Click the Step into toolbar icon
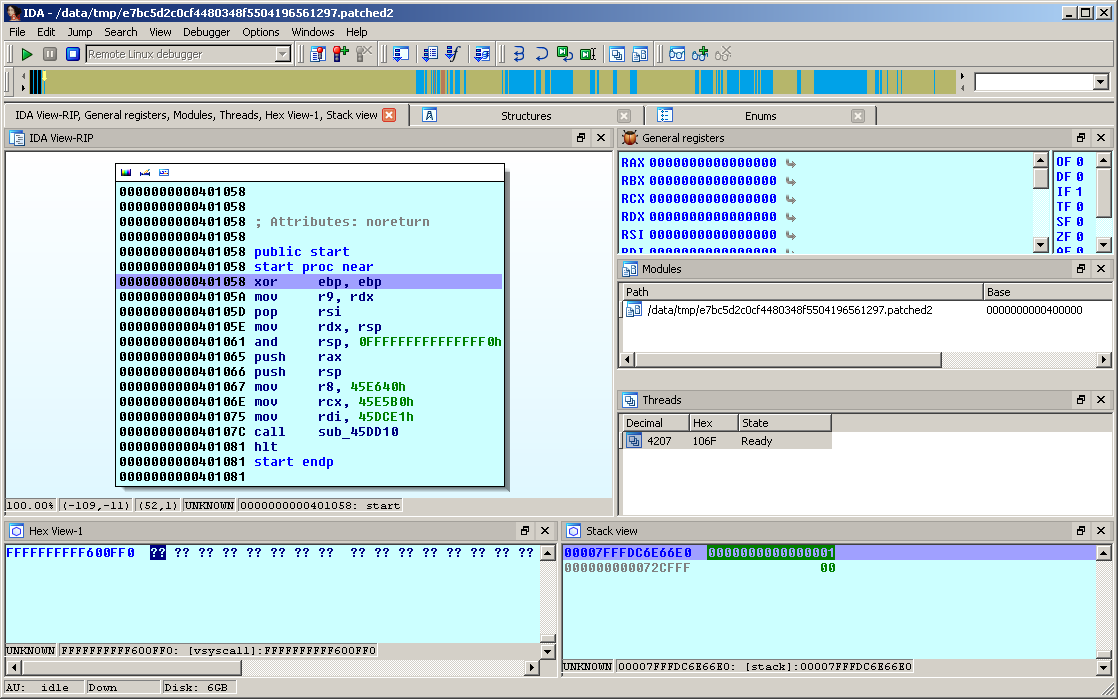 (x=519, y=54)
